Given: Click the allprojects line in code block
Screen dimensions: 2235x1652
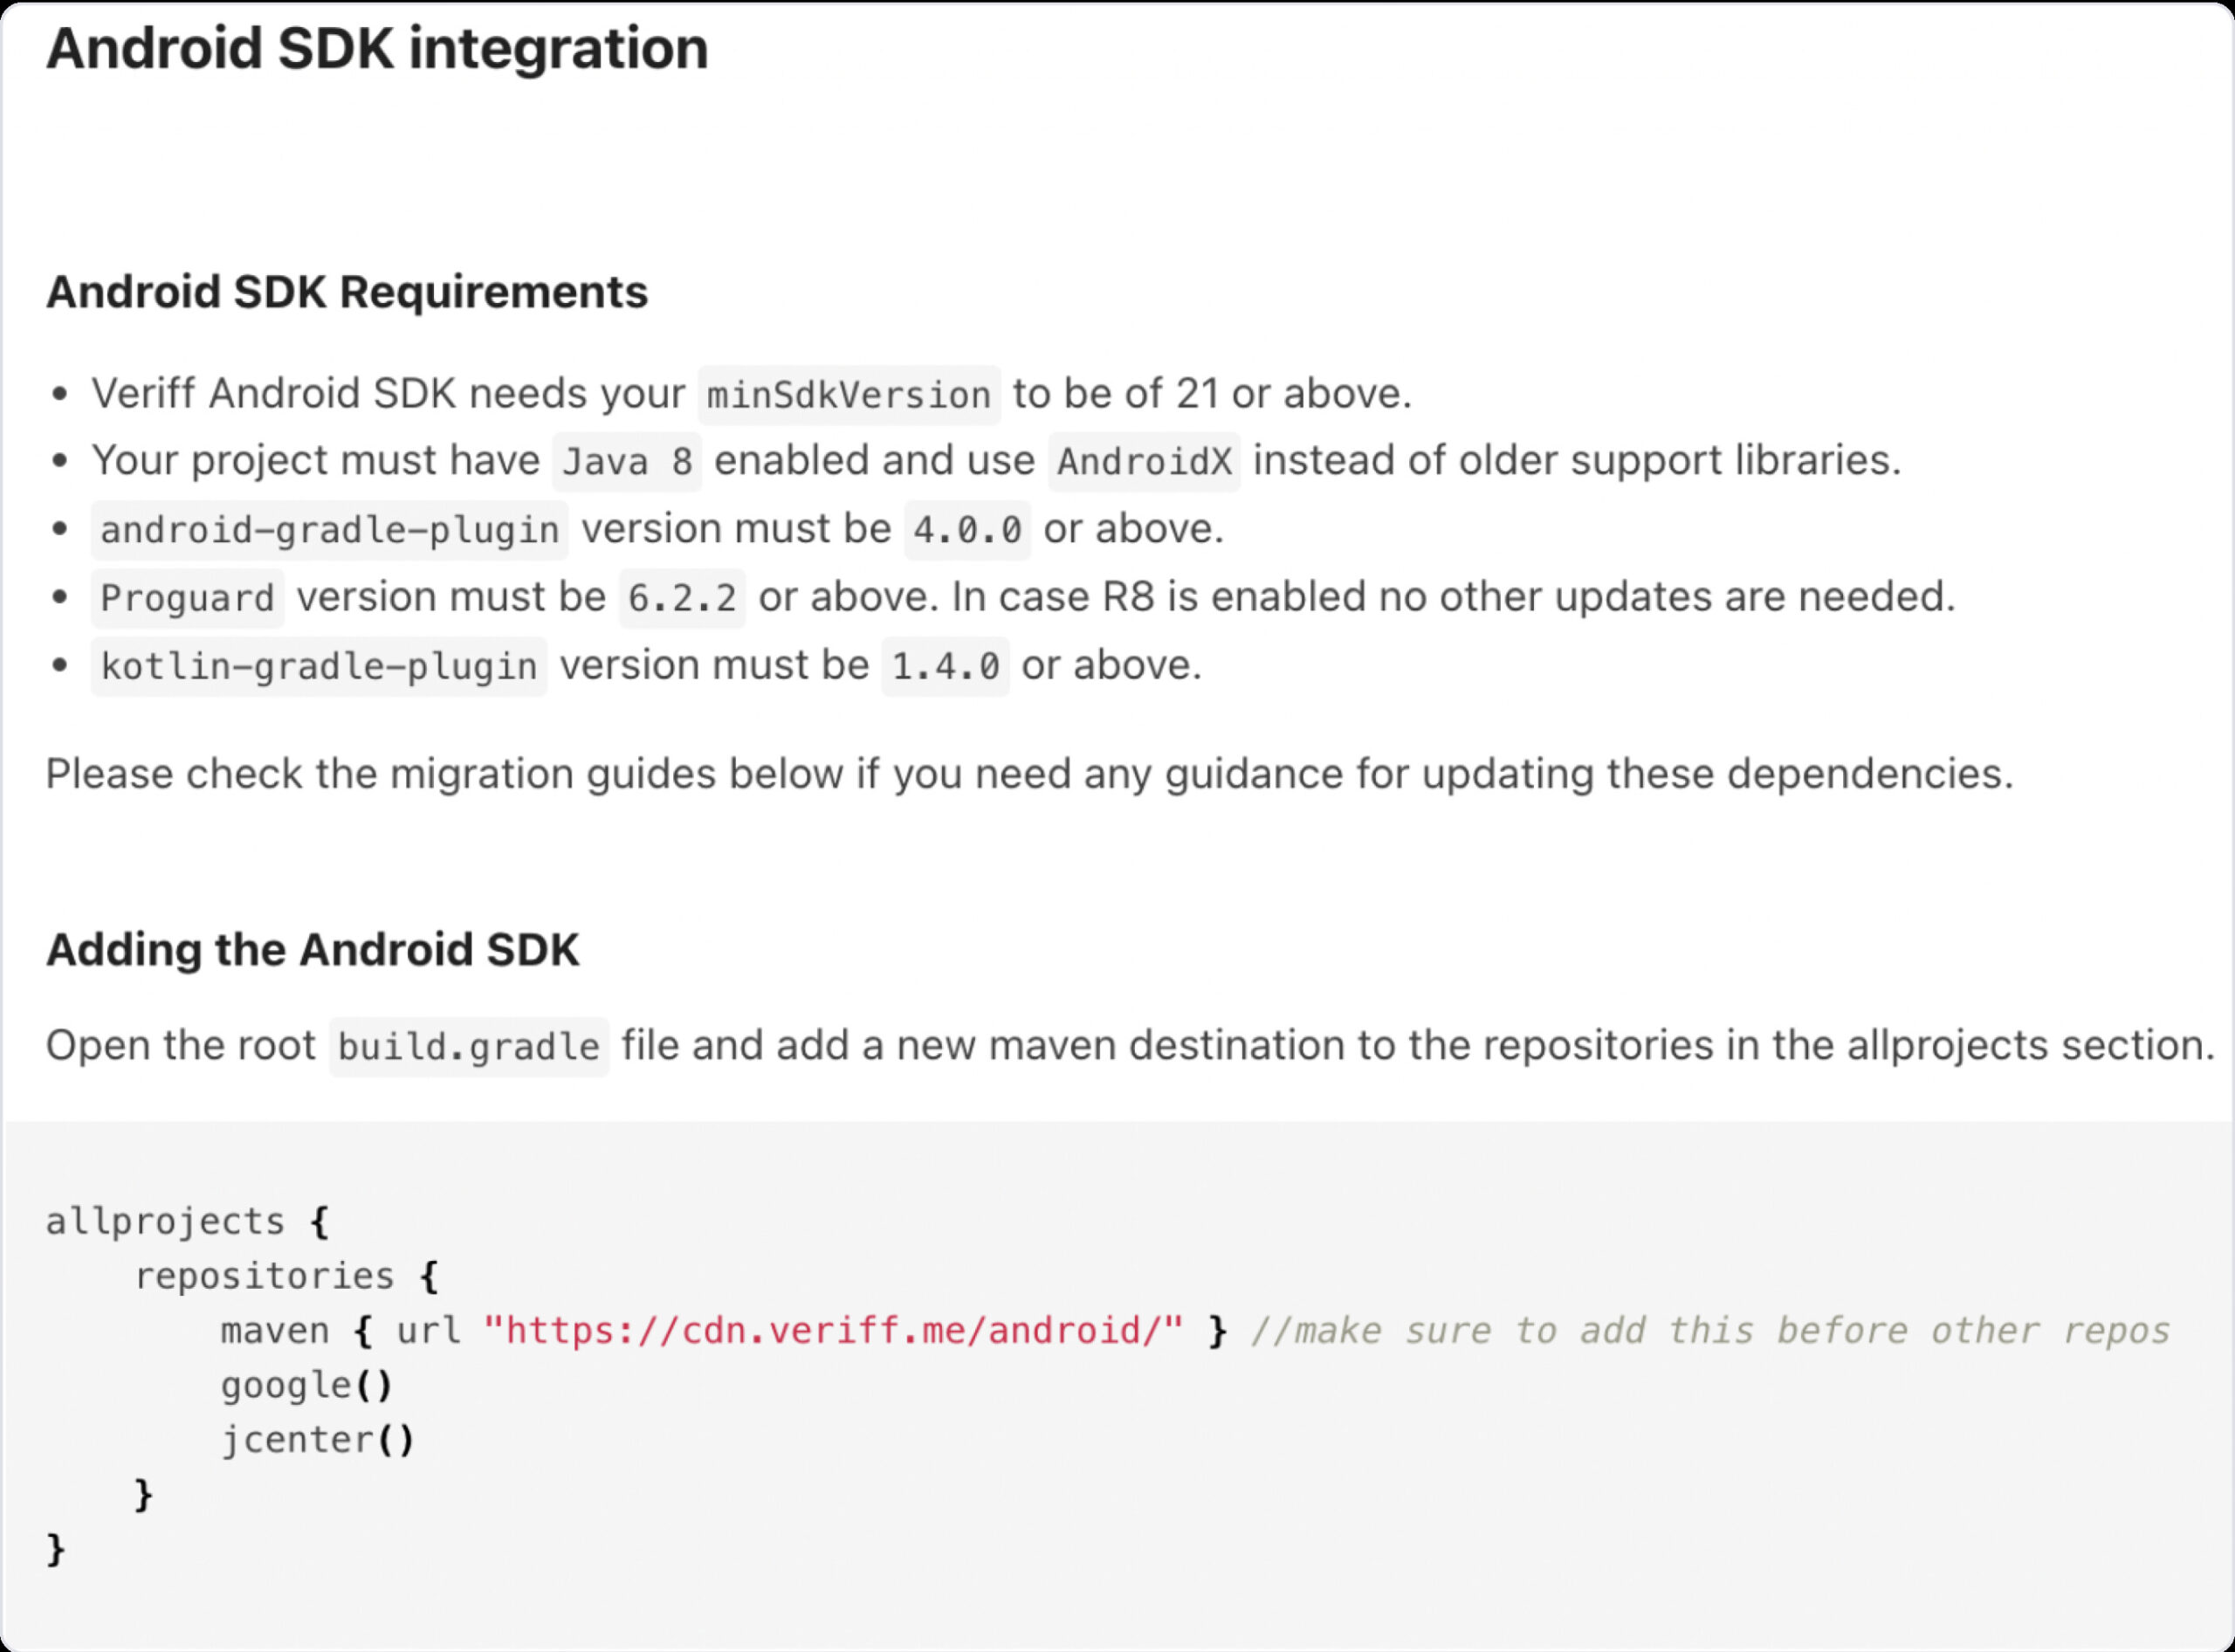Looking at the screenshot, I should tap(187, 1222).
